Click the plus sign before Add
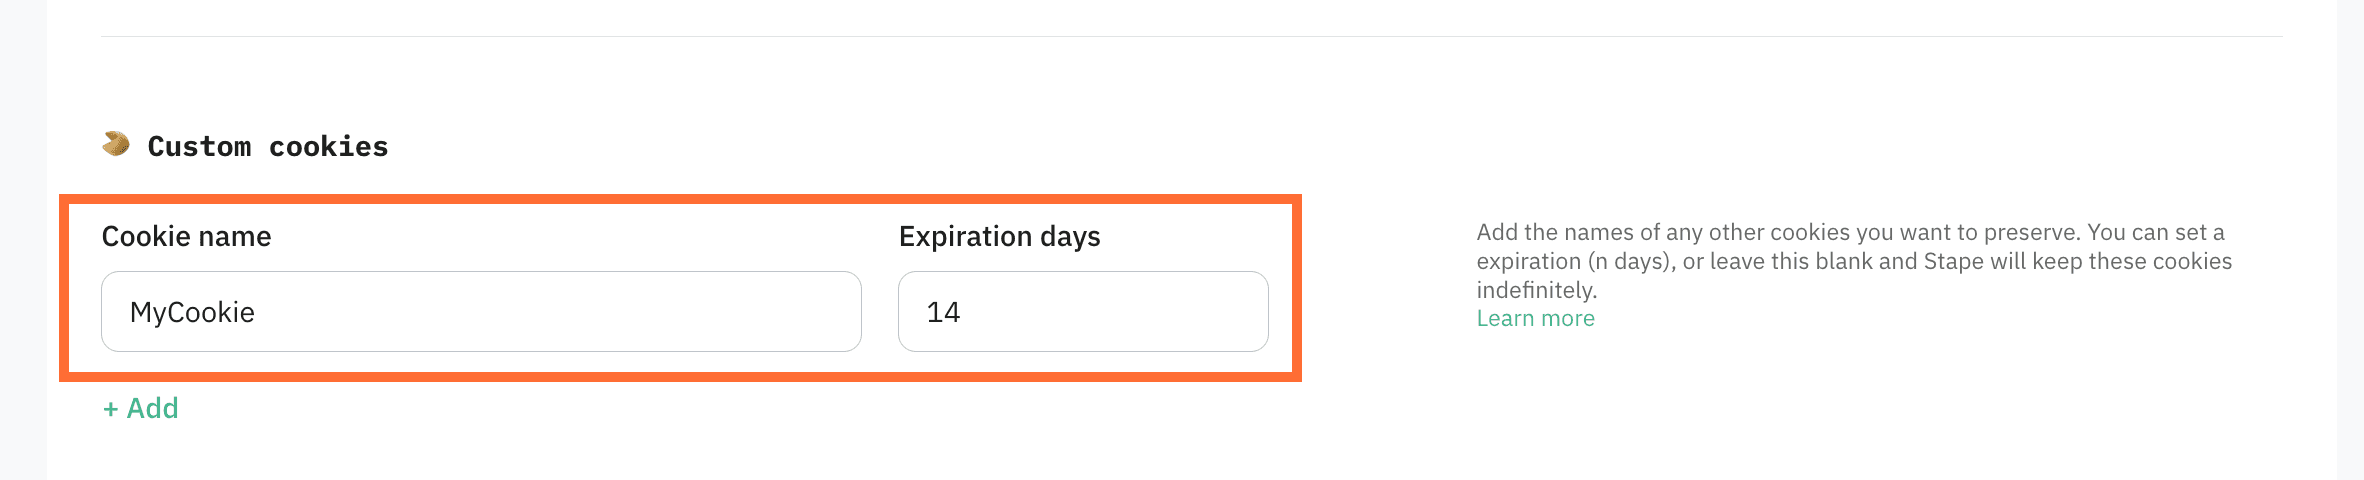The image size is (2364, 480). [110, 409]
